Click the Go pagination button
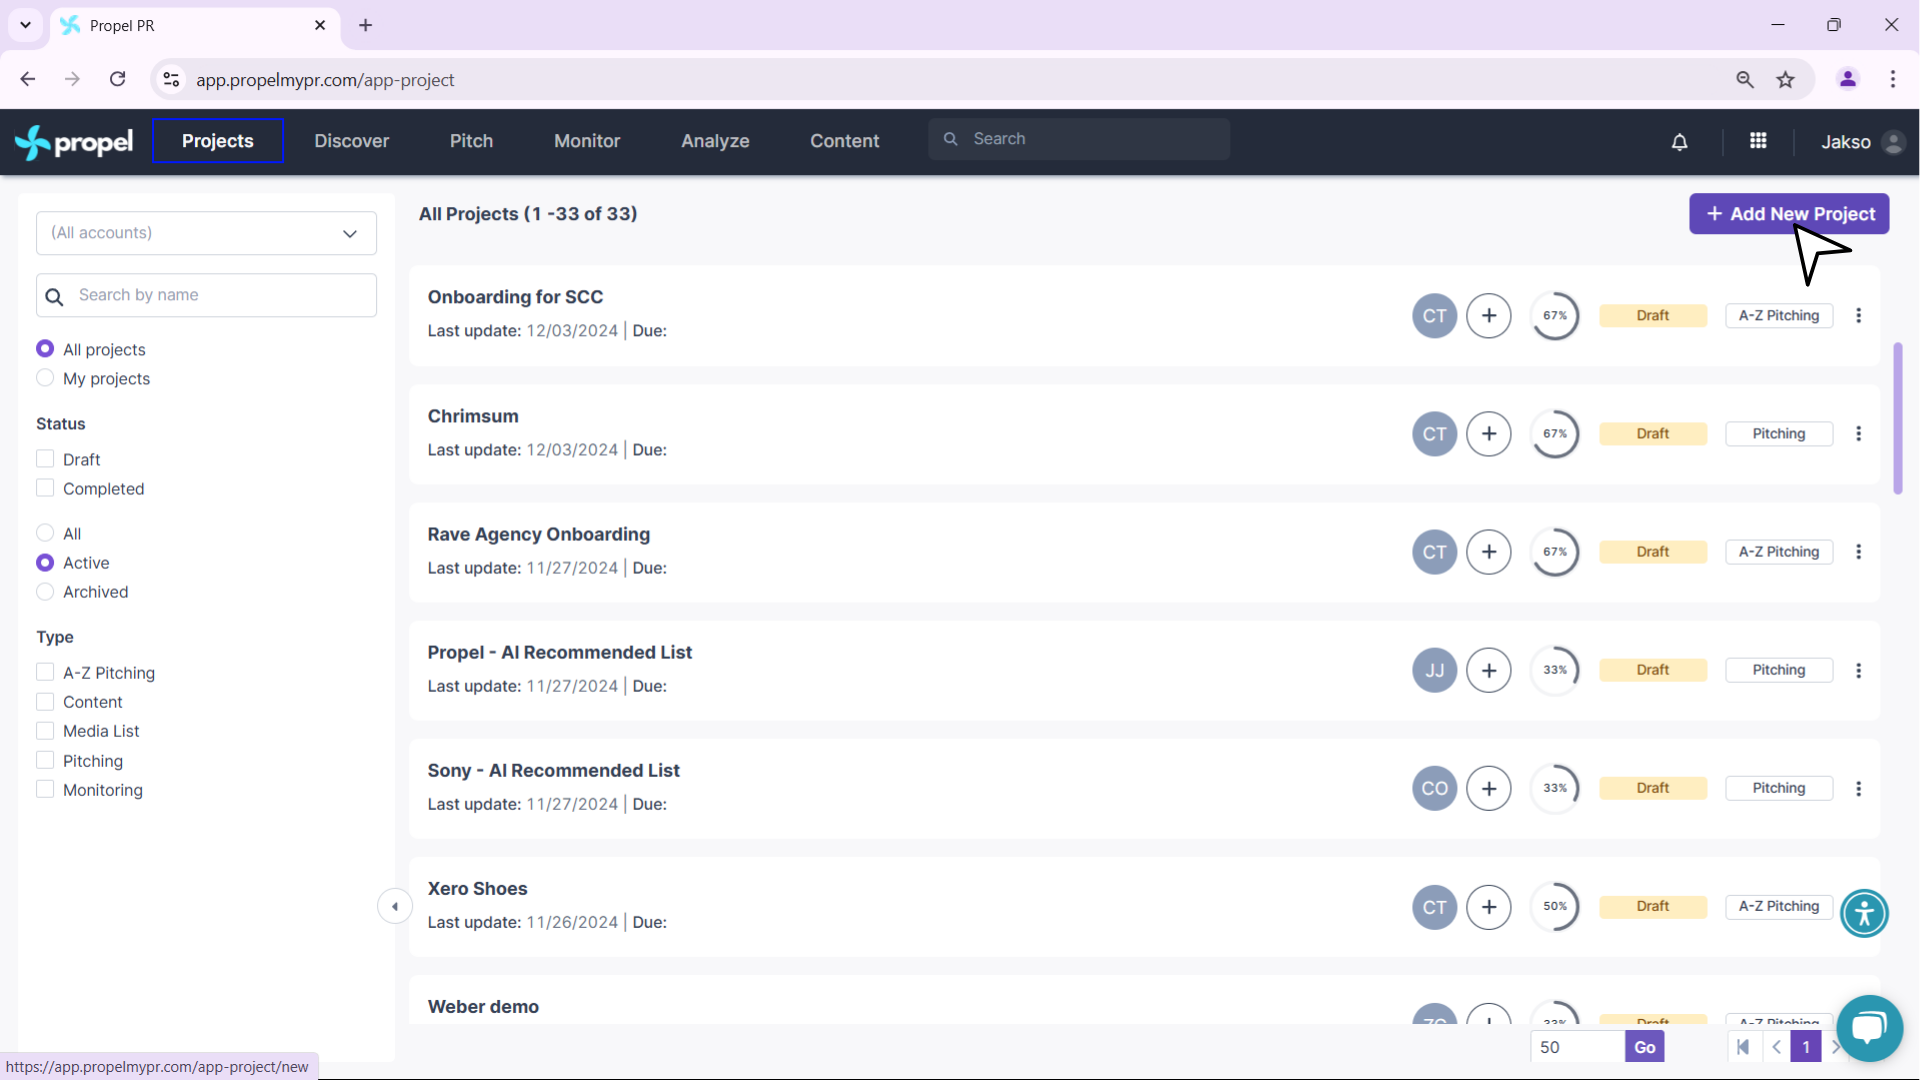This screenshot has height=1080, width=1920. pos(1645,1047)
